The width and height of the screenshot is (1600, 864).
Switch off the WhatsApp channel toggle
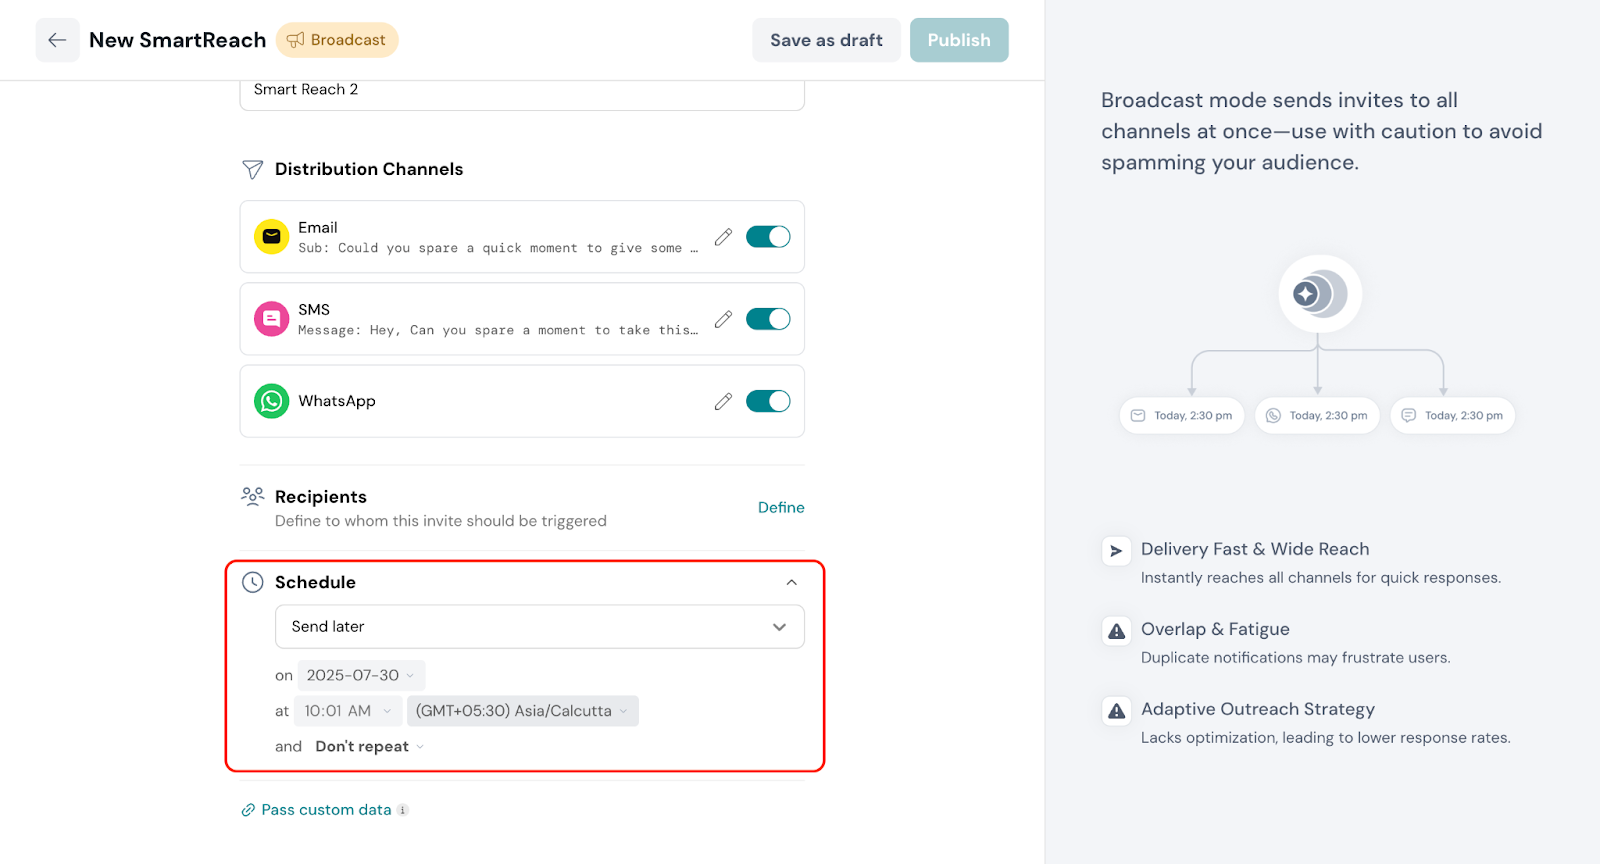[x=768, y=401]
